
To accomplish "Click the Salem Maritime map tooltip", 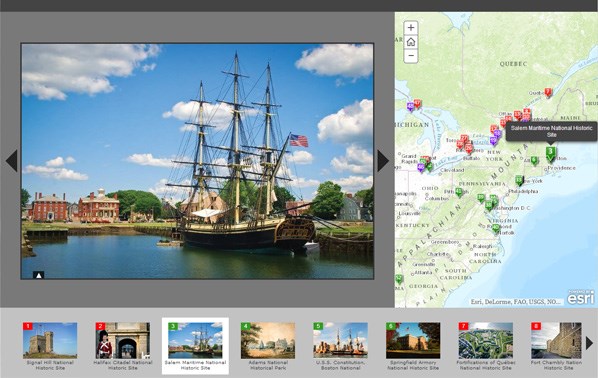I will [x=551, y=132].
